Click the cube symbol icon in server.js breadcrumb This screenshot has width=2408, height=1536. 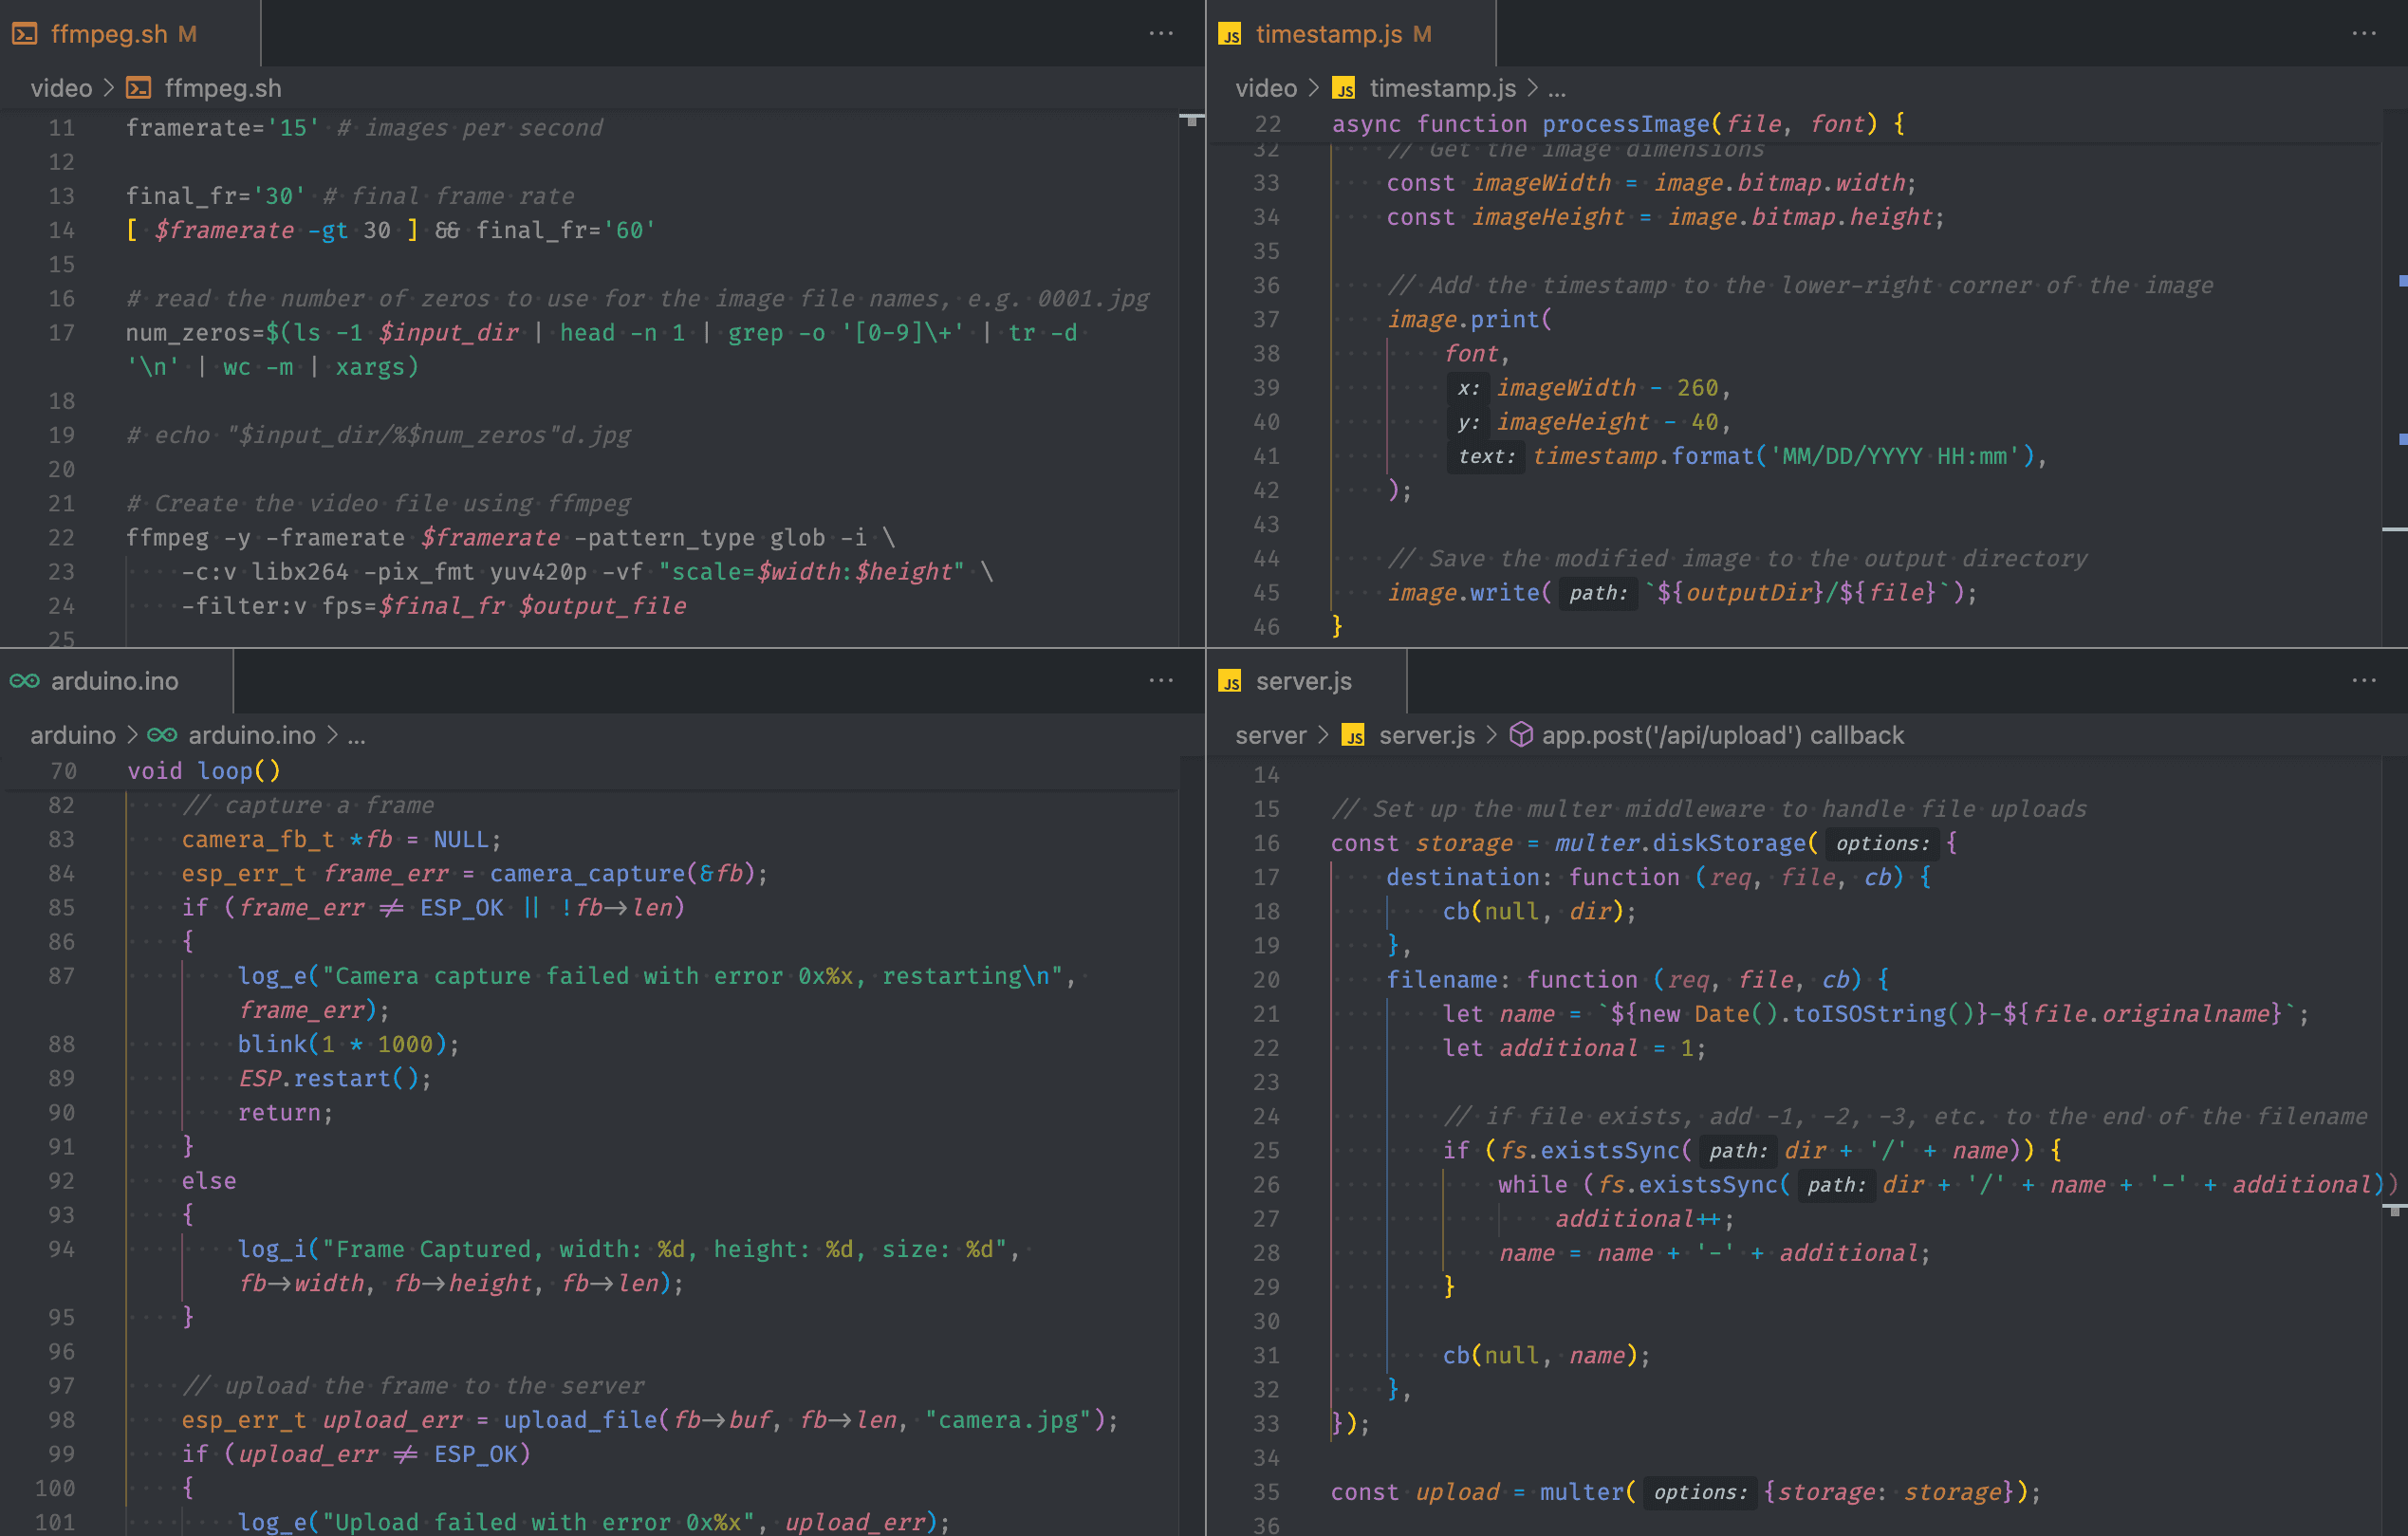(1520, 735)
